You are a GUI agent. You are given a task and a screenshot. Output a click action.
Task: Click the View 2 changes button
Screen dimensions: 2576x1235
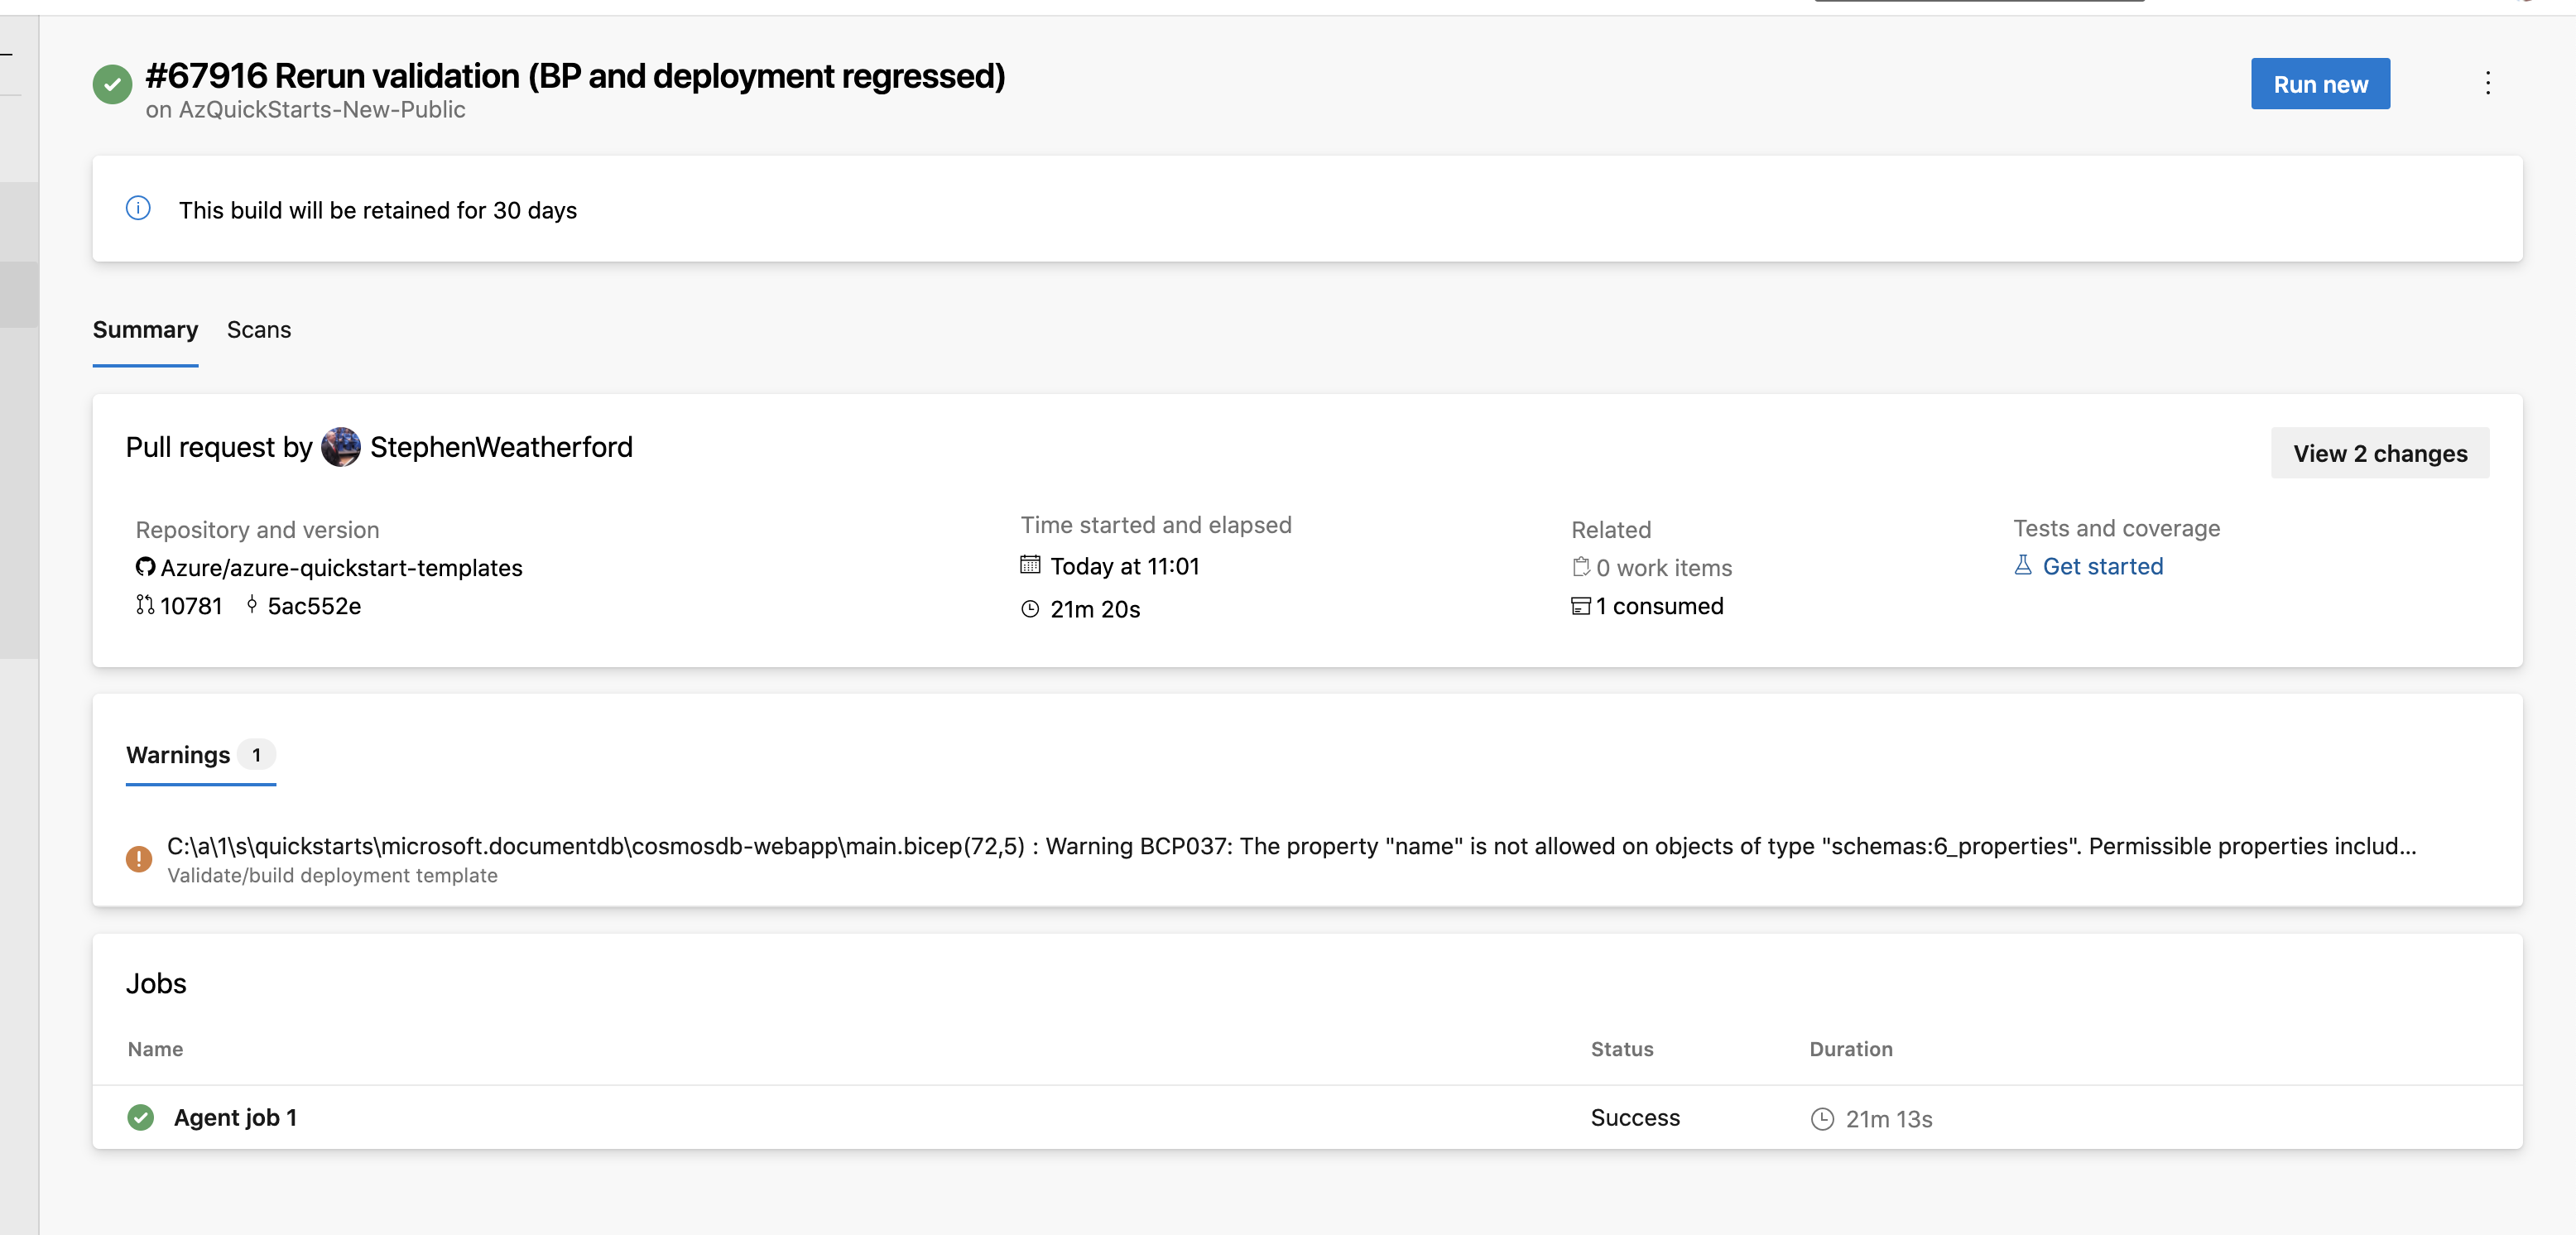point(2380,454)
